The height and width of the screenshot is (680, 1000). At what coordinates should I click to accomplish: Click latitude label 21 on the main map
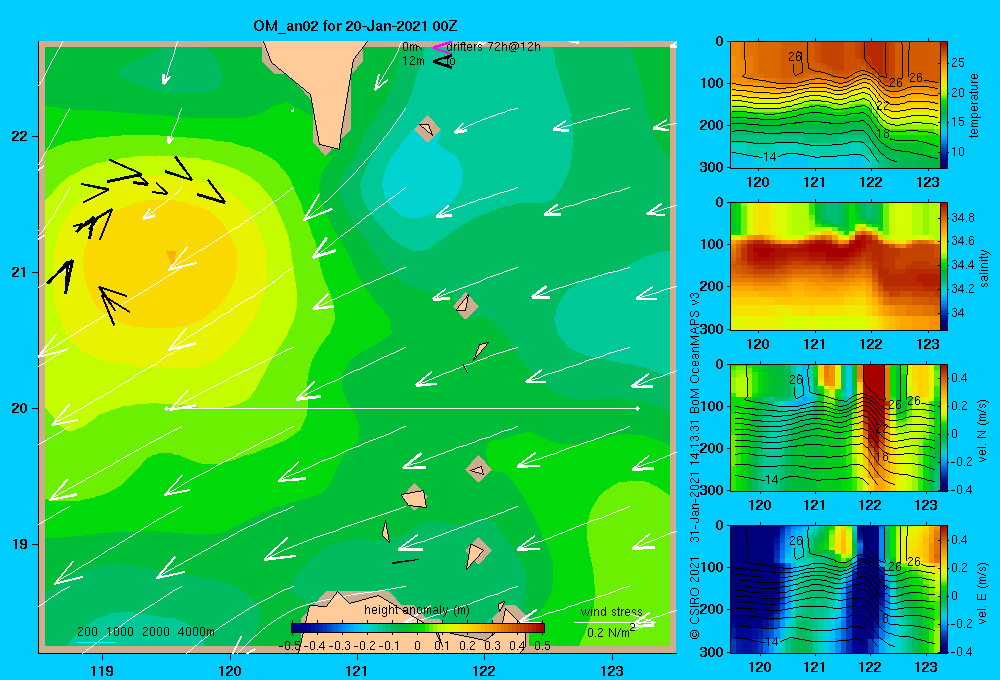coord(19,272)
